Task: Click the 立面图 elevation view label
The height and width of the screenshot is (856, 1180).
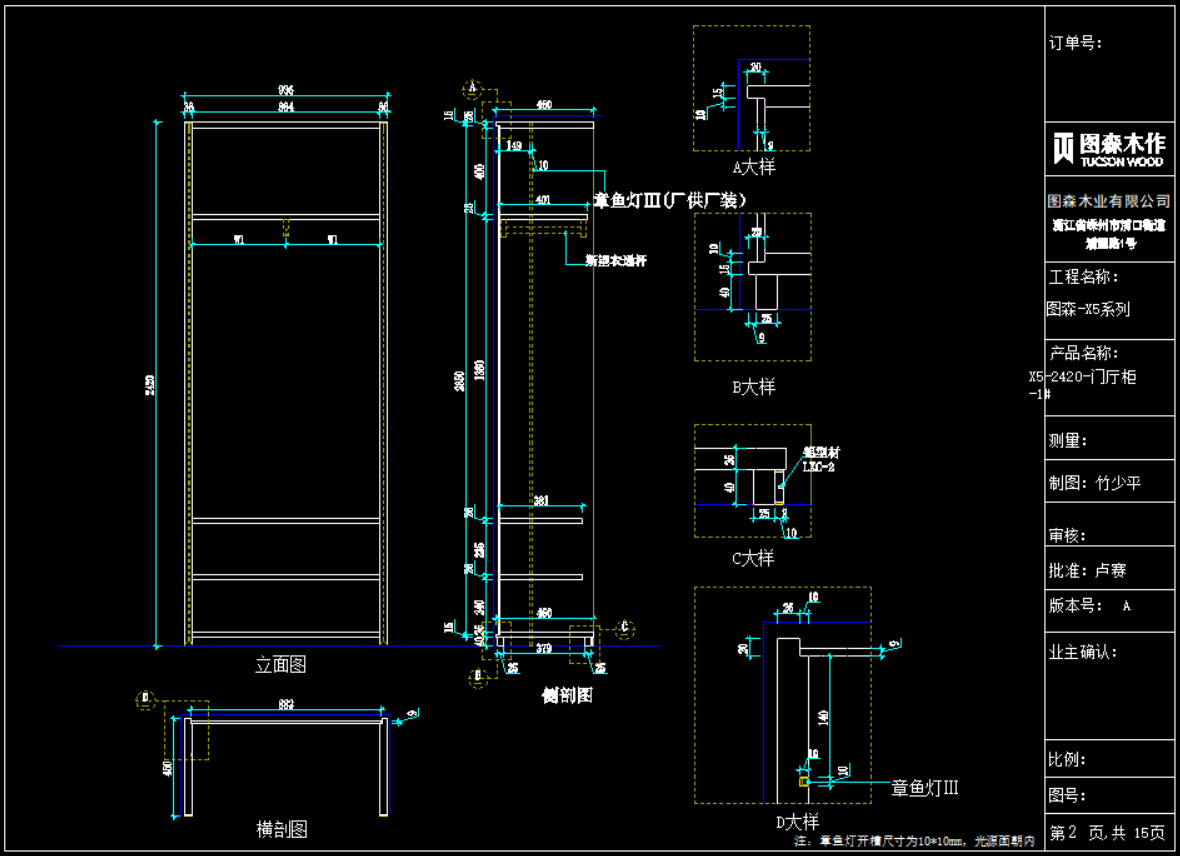Action: coord(281,664)
